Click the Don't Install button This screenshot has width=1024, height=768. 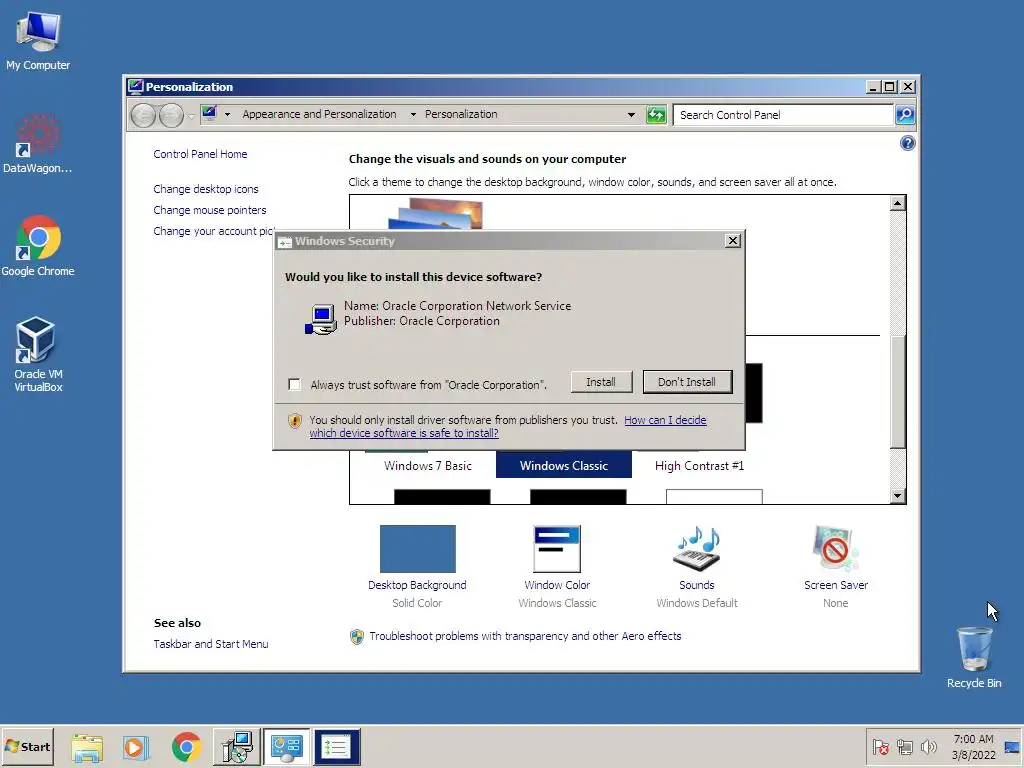pos(687,382)
